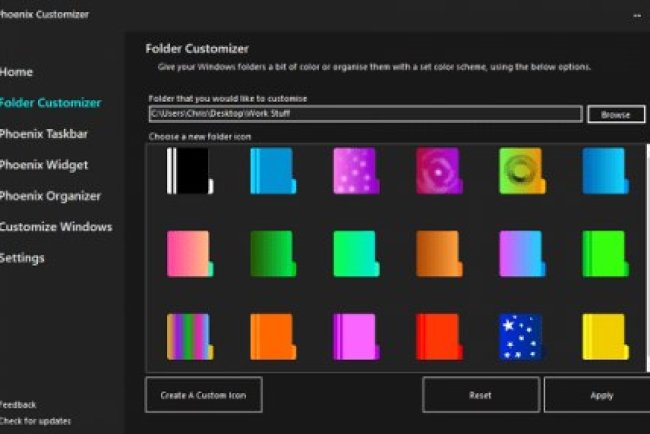
Task: Open the Home section in sidebar
Action: coord(17,72)
